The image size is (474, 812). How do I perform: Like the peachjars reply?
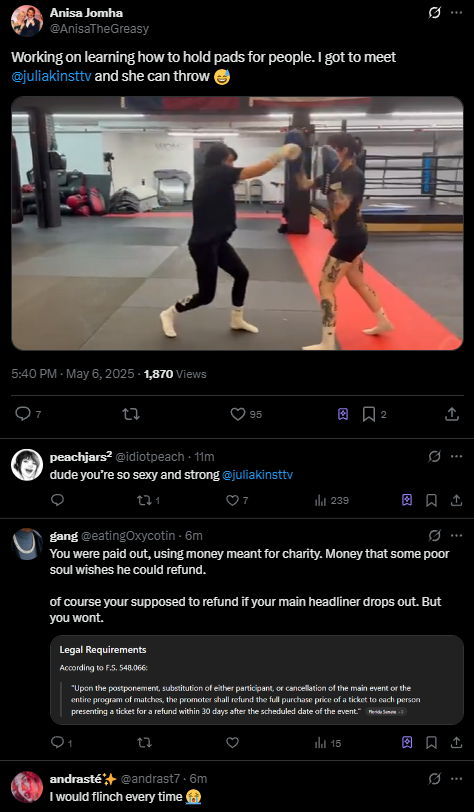coord(233,500)
